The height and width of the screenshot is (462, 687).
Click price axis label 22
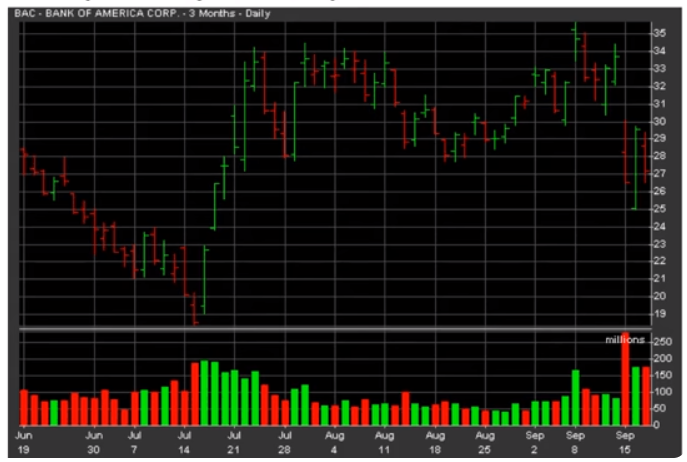660,261
